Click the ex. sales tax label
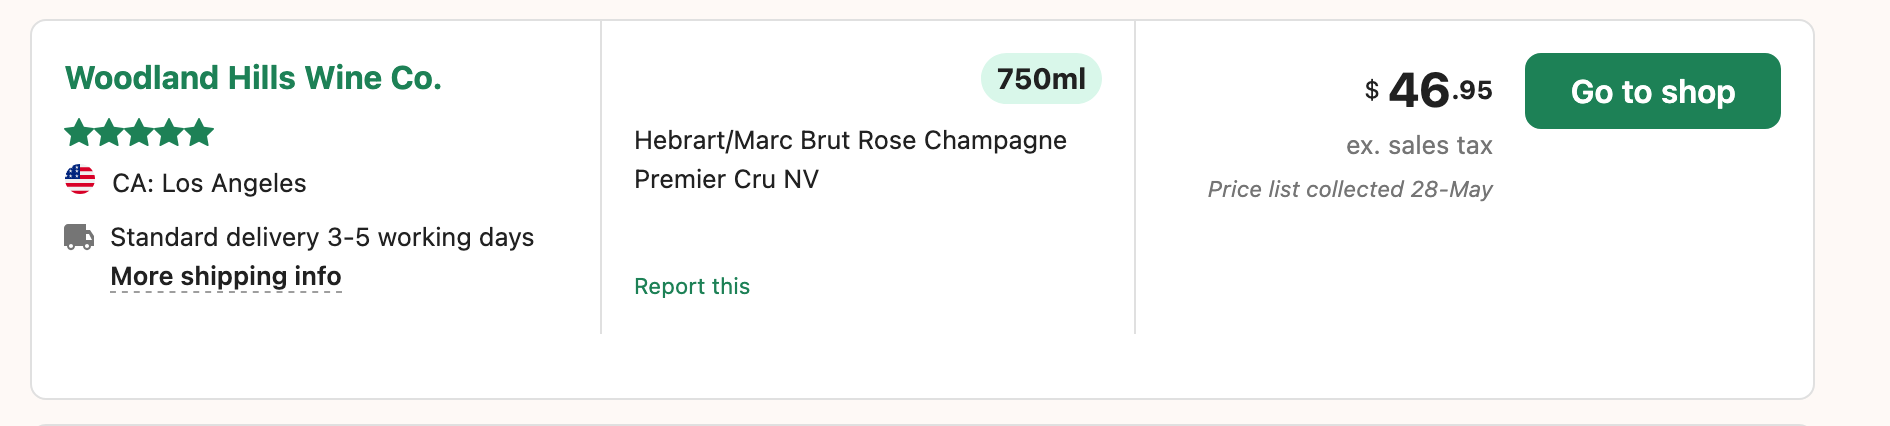Viewport: 1890px width, 426px height. (x=1419, y=146)
